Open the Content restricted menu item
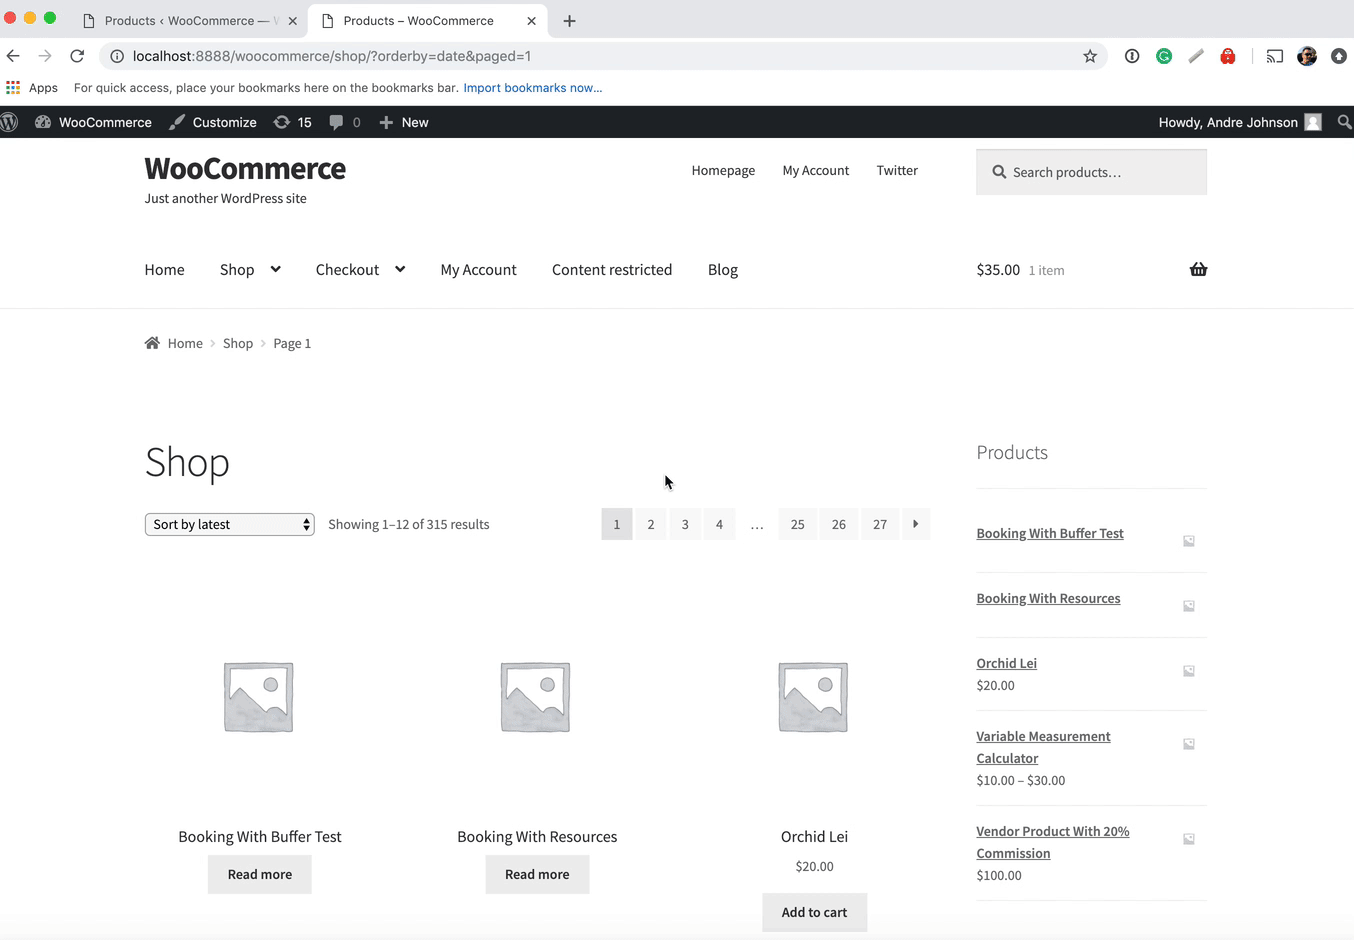 tap(612, 269)
